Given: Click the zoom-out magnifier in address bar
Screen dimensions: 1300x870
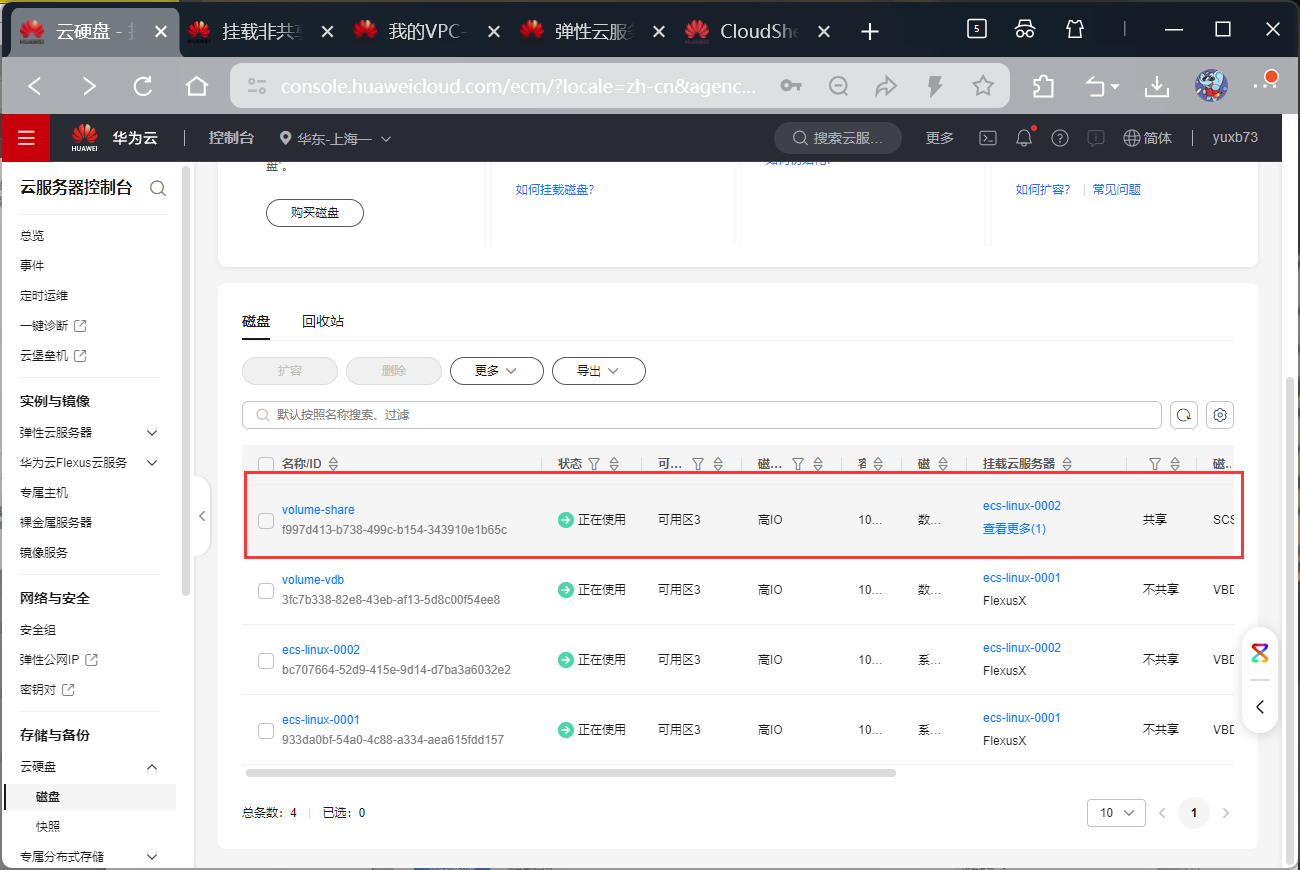Looking at the screenshot, I should point(839,86).
